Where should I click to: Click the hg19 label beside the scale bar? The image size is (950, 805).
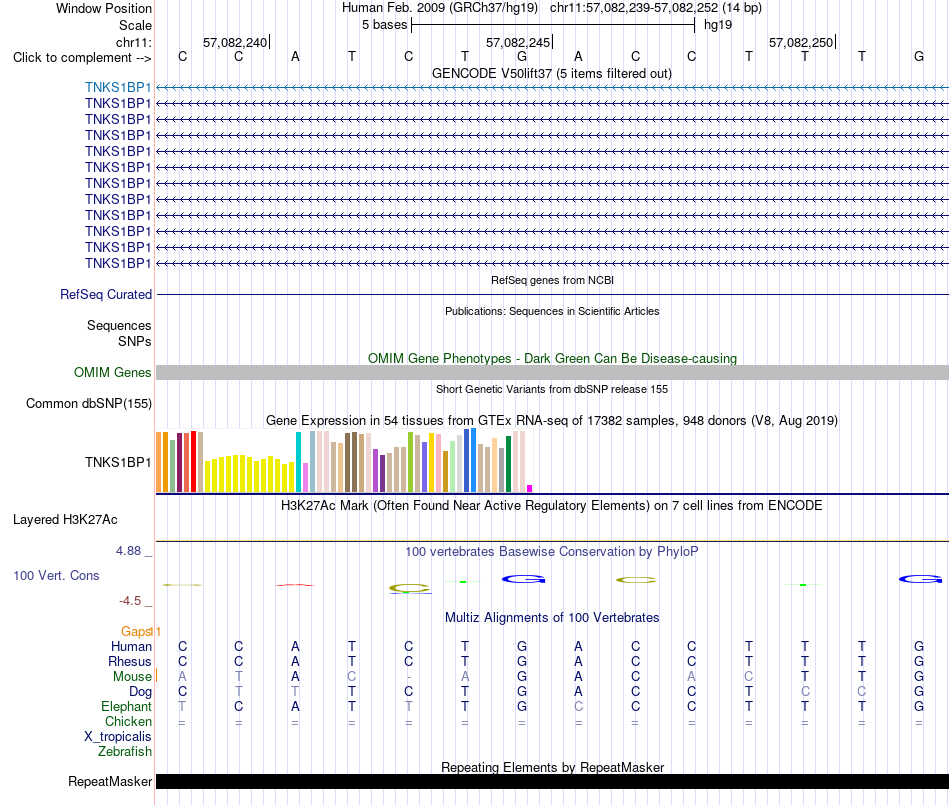[x=718, y=25]
